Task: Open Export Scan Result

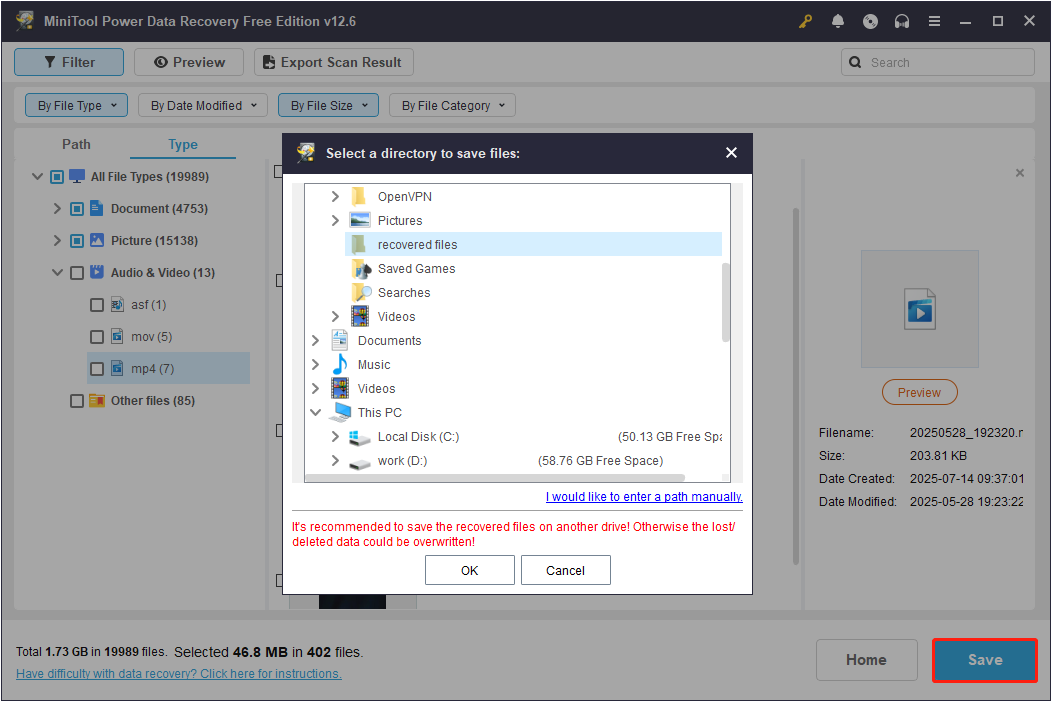Action: pyautogui.click(x=333, y=62)
